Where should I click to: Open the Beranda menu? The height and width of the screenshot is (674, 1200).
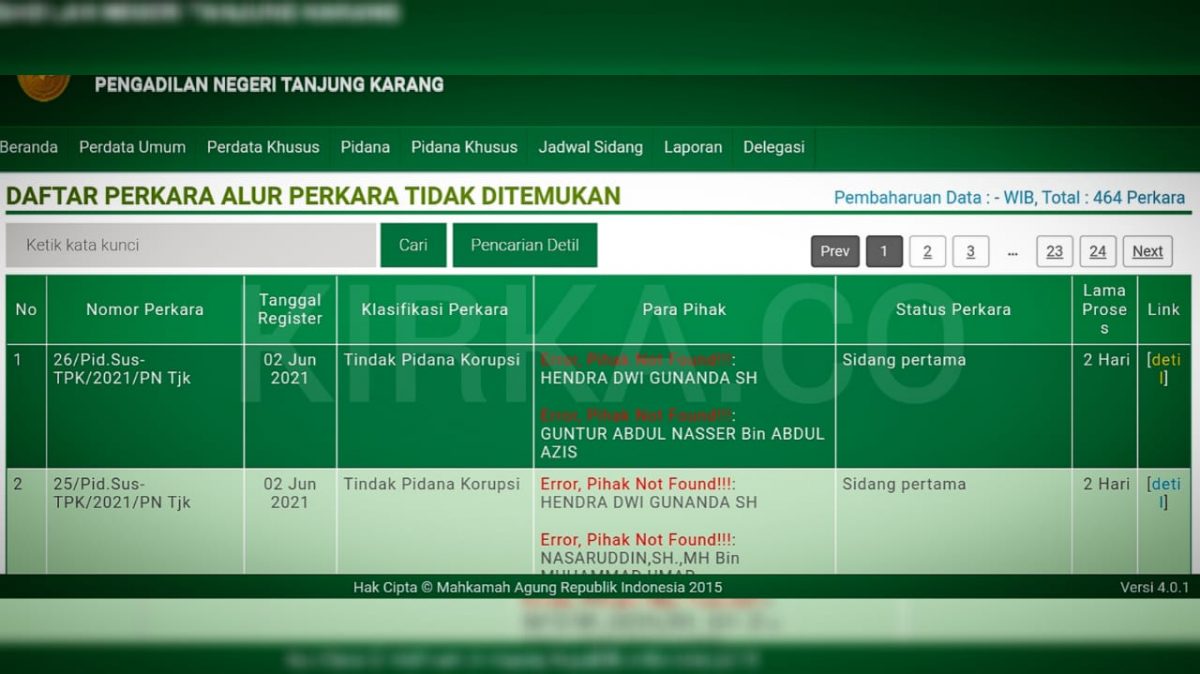pos(29,147)
